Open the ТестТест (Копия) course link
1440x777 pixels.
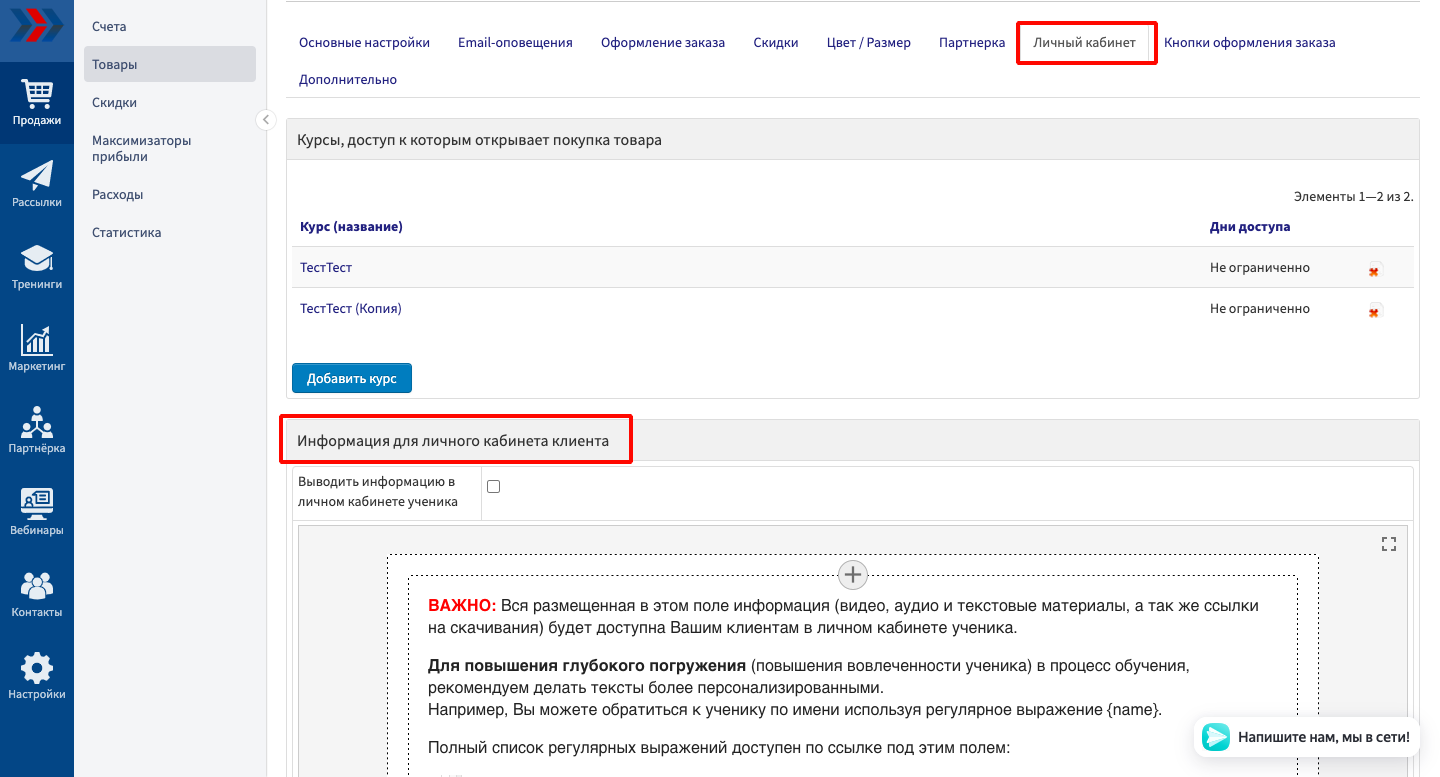coord(350,309)
